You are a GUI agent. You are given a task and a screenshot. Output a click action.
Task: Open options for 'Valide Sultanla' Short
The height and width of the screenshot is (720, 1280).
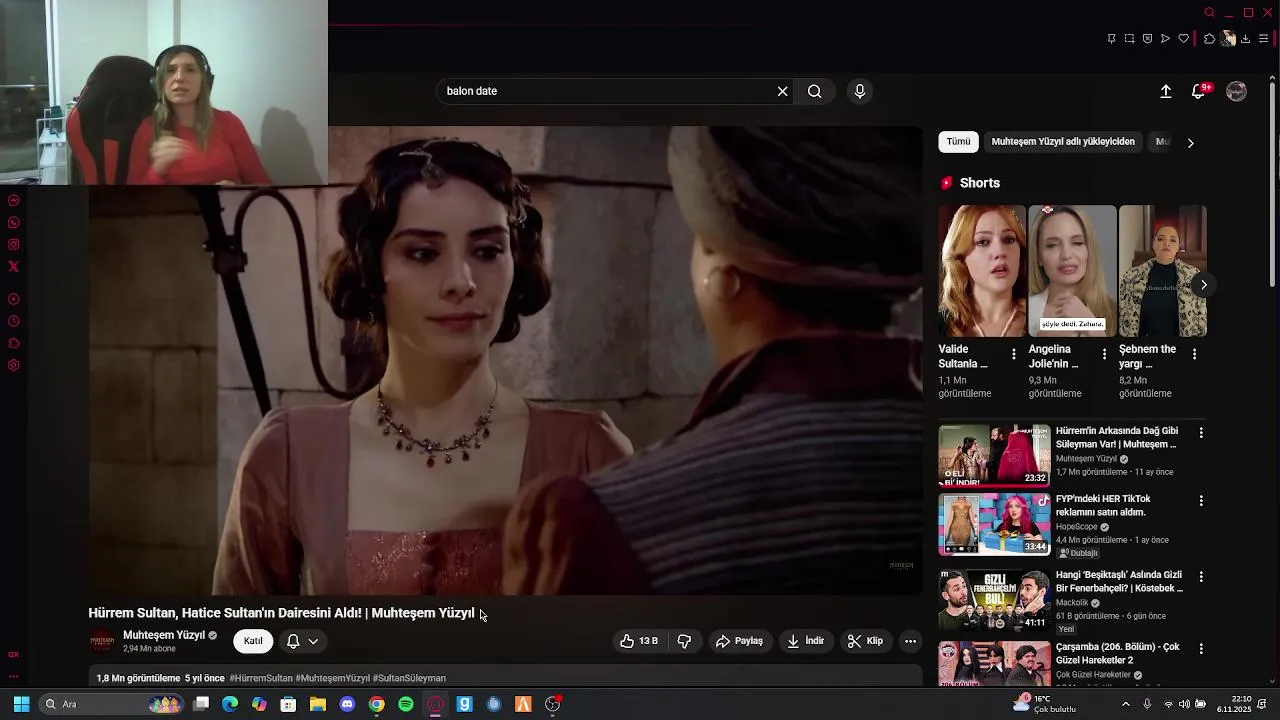pos(1014,354)
